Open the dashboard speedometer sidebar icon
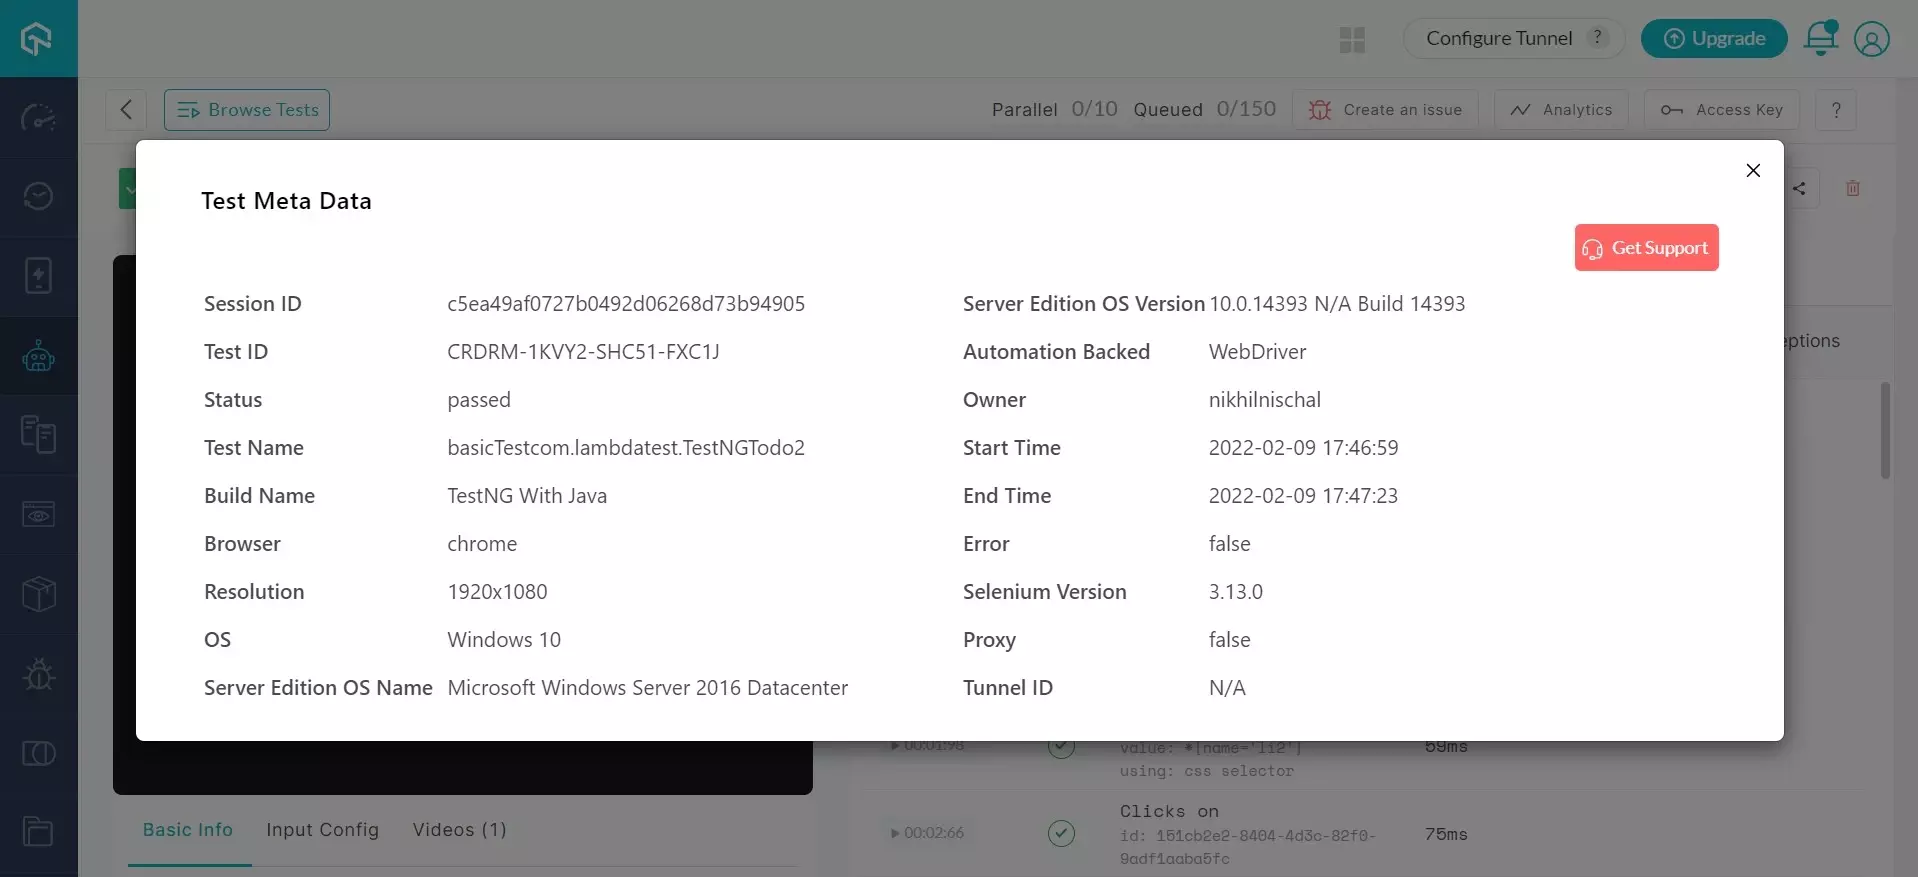Screen dimensions: 1918x877 click(38, 118)
